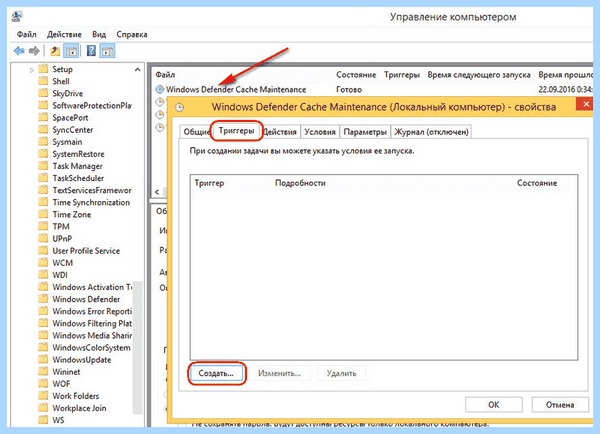Click the WDI folder icon
Viewport: 600px width, 434px height.
point(43,275)
